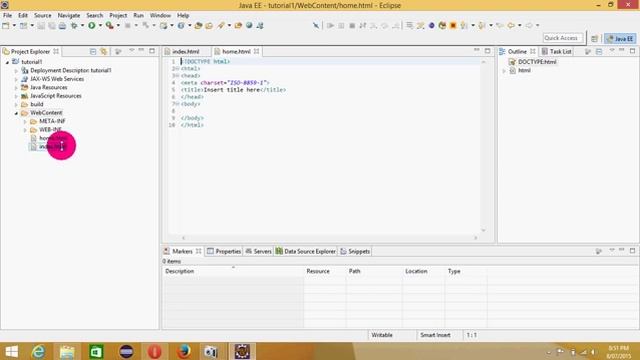
Task: Open the Run dropdown arrow
Action: [100, 26]
